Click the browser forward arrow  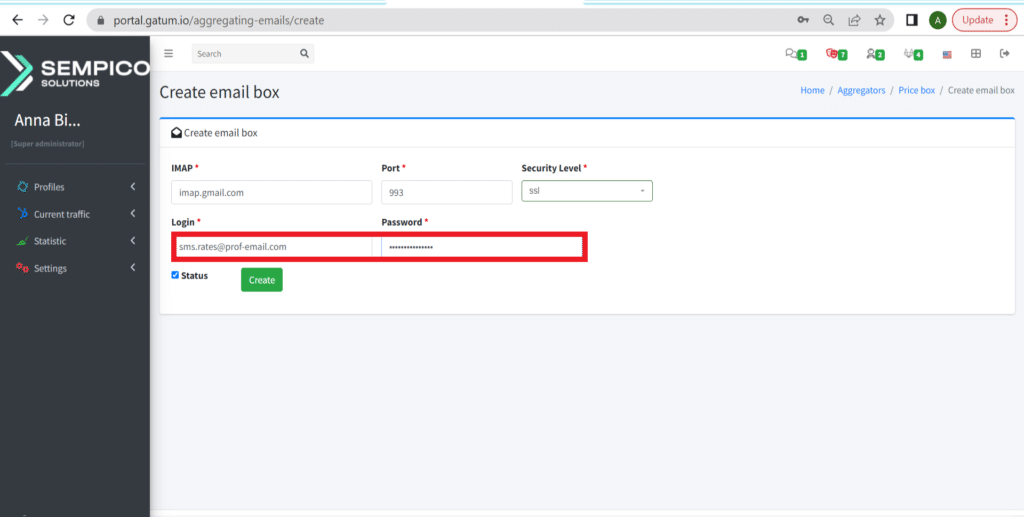pyautogui.click(x=43, y=20)
